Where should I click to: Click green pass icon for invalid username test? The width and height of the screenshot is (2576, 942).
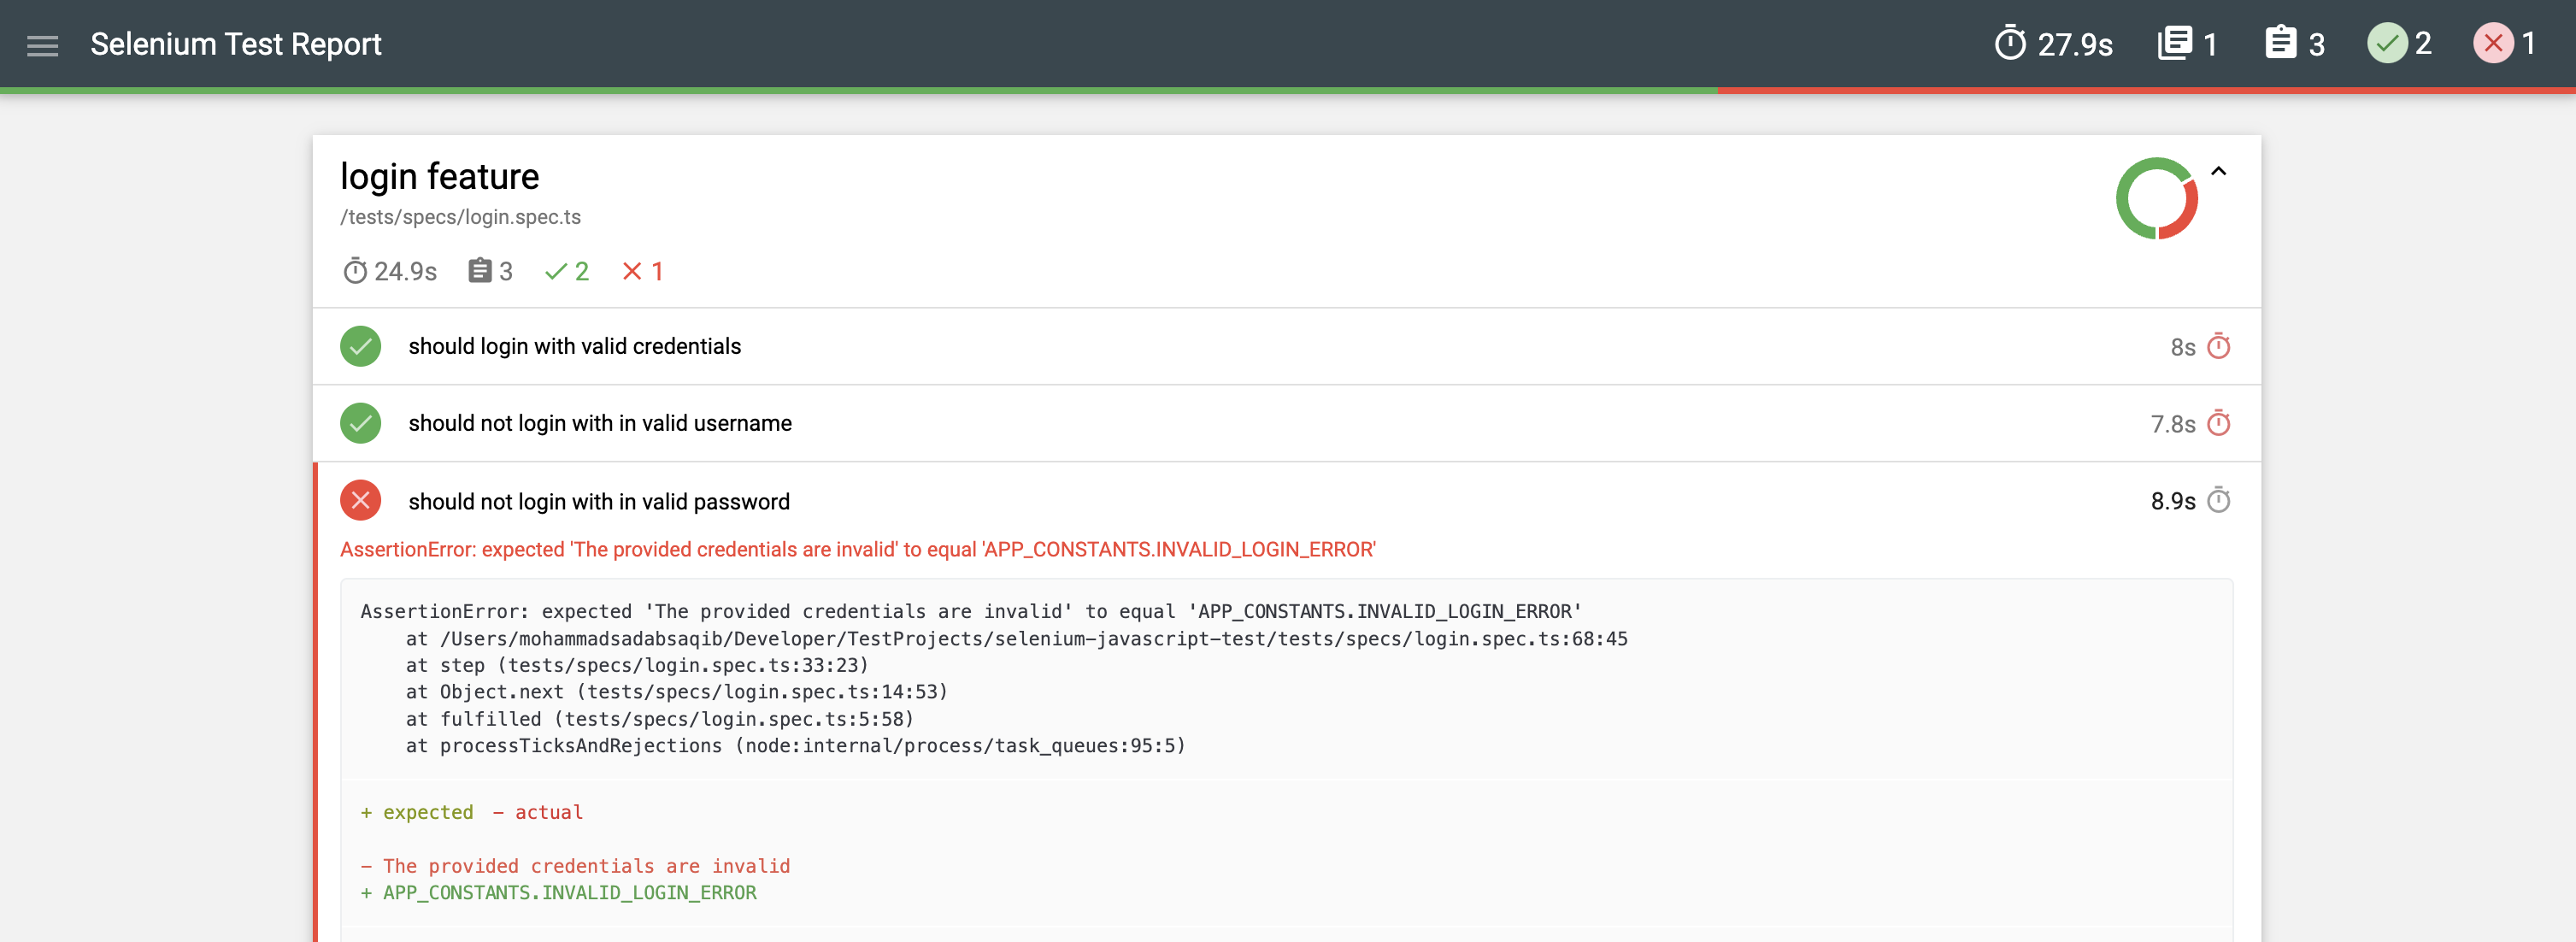[x=360, y=423]
